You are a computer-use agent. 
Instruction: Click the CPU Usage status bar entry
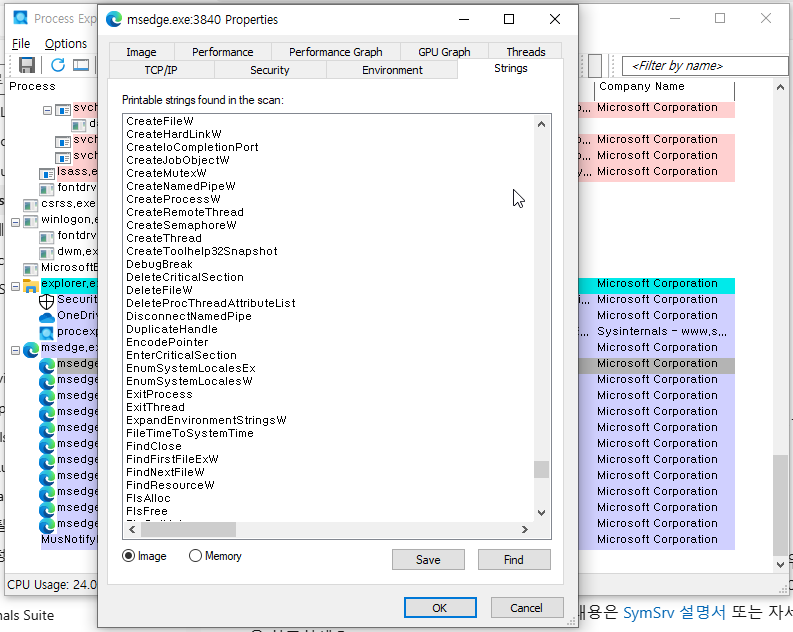tap(52, 585)
